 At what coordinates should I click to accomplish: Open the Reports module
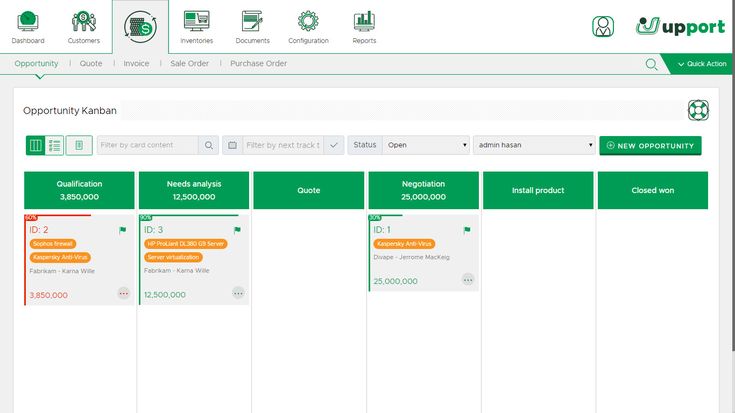coord(364,27)
